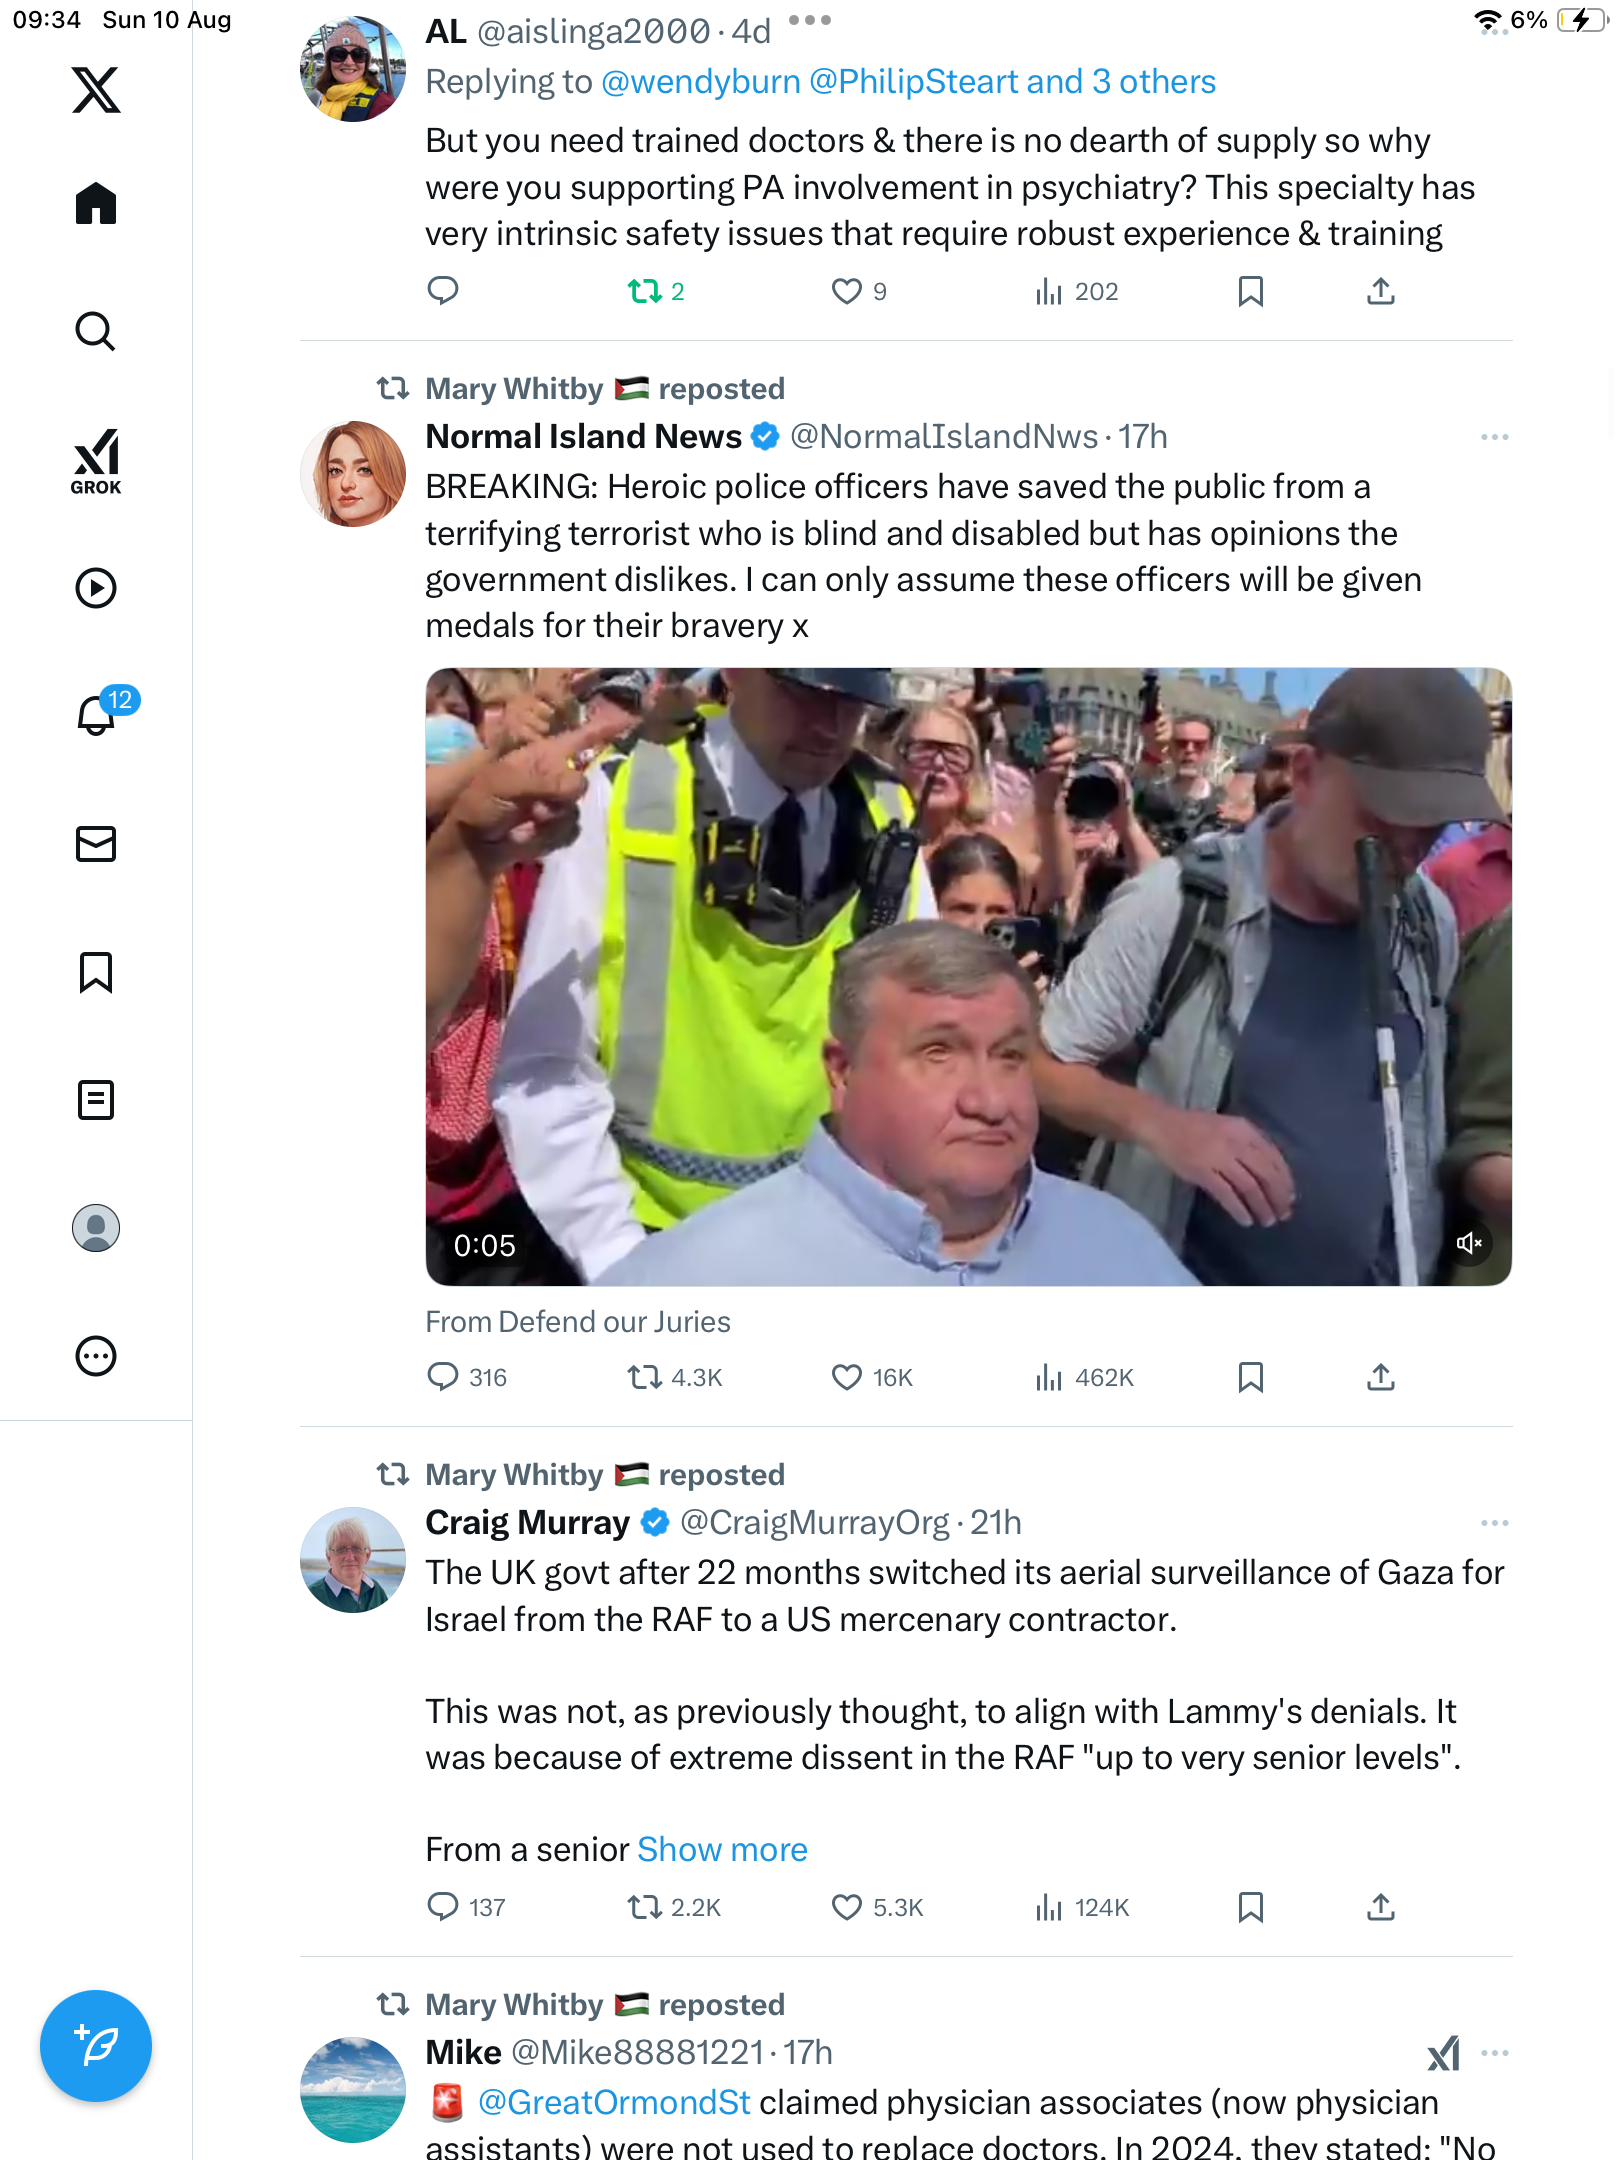Bookmark the Craig Murray post
This screenshot has width=1620, height=2160.
pyautogui.click(x=1250, y=1908)
